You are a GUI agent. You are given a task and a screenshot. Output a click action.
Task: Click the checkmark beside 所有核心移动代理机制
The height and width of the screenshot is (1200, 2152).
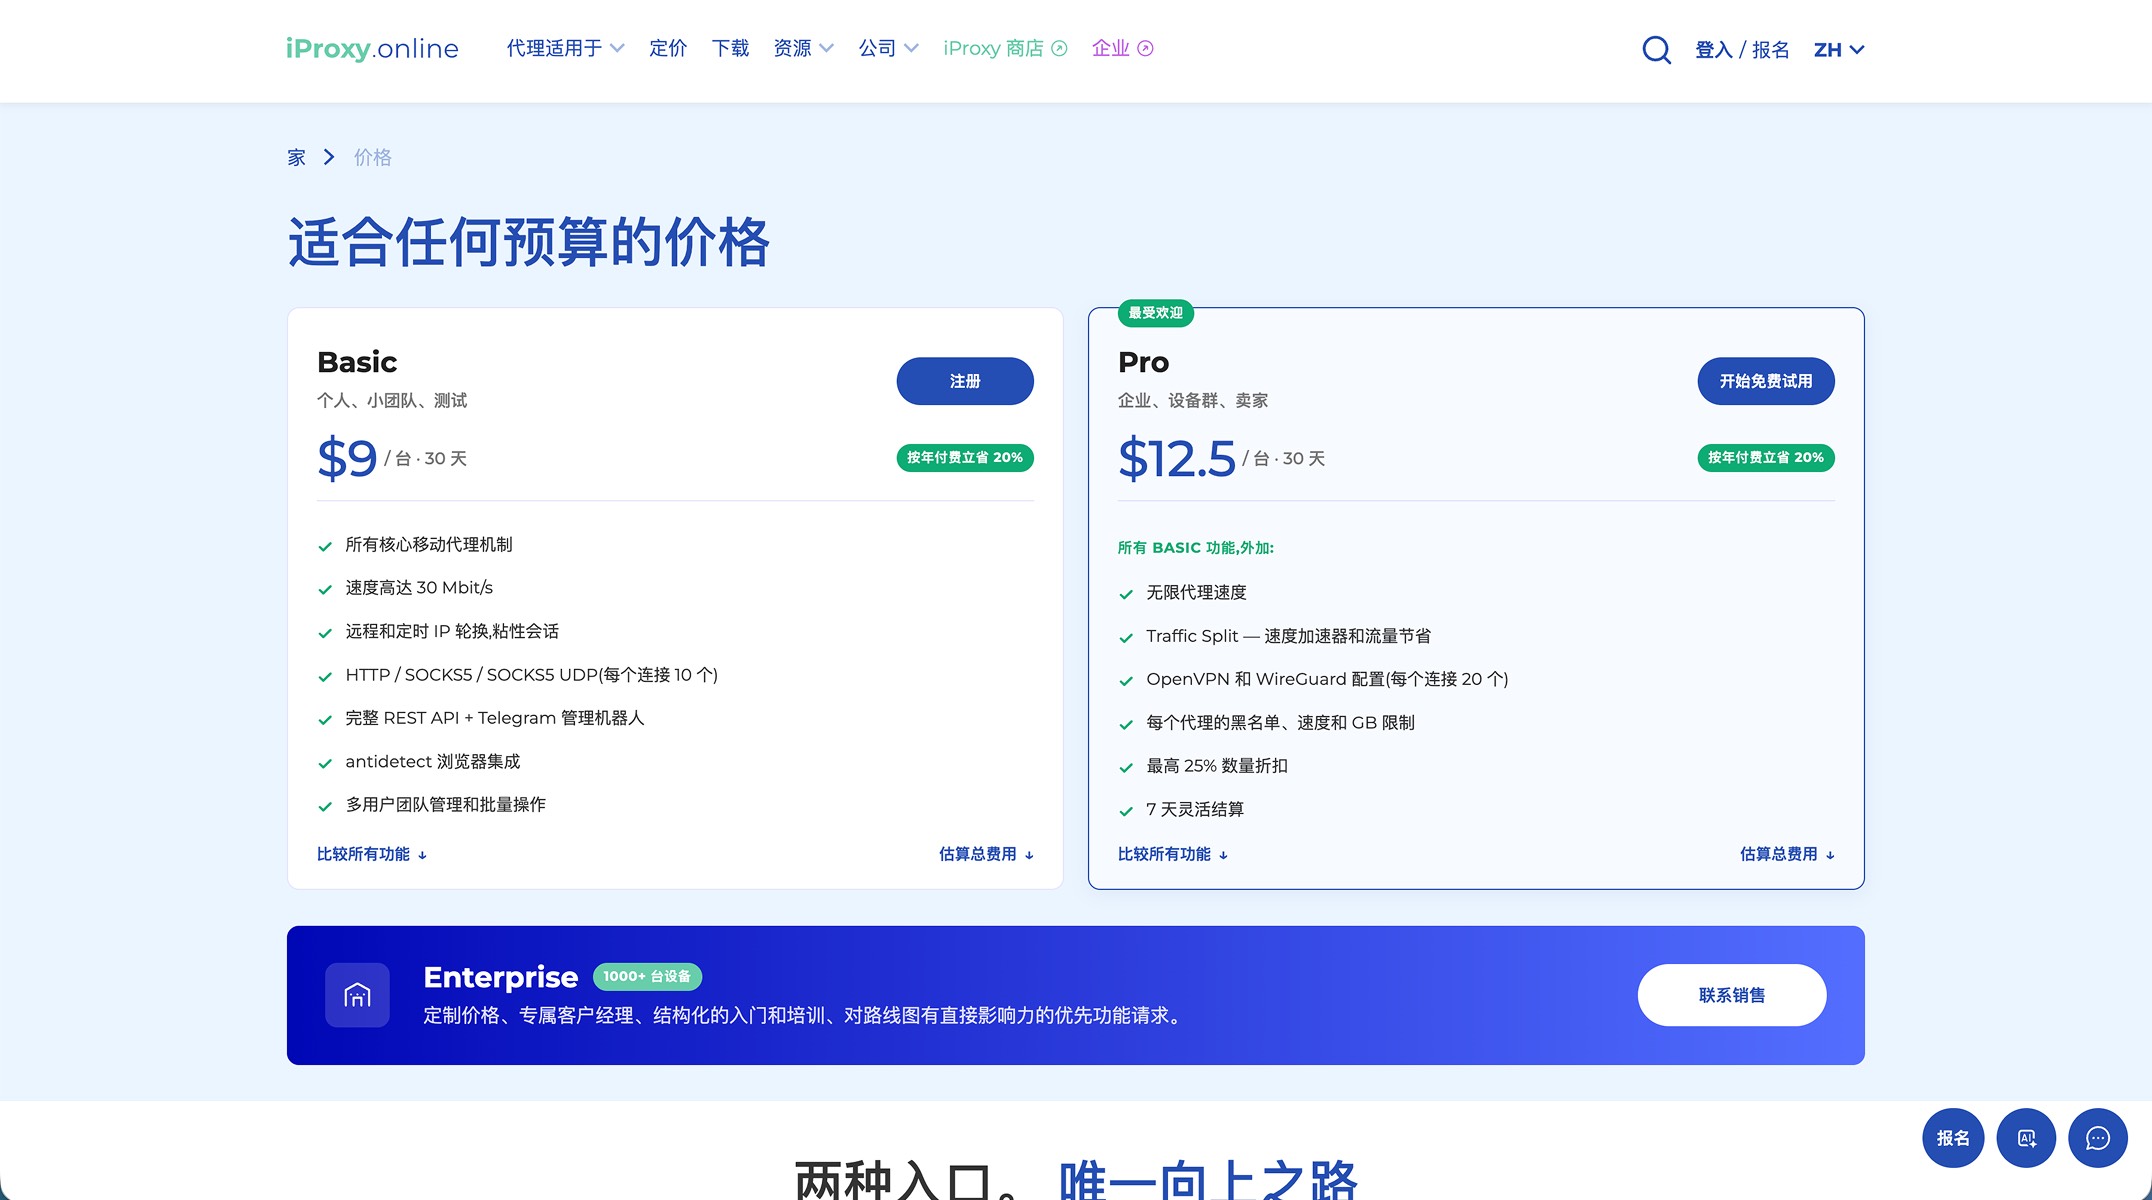(325, 546)
